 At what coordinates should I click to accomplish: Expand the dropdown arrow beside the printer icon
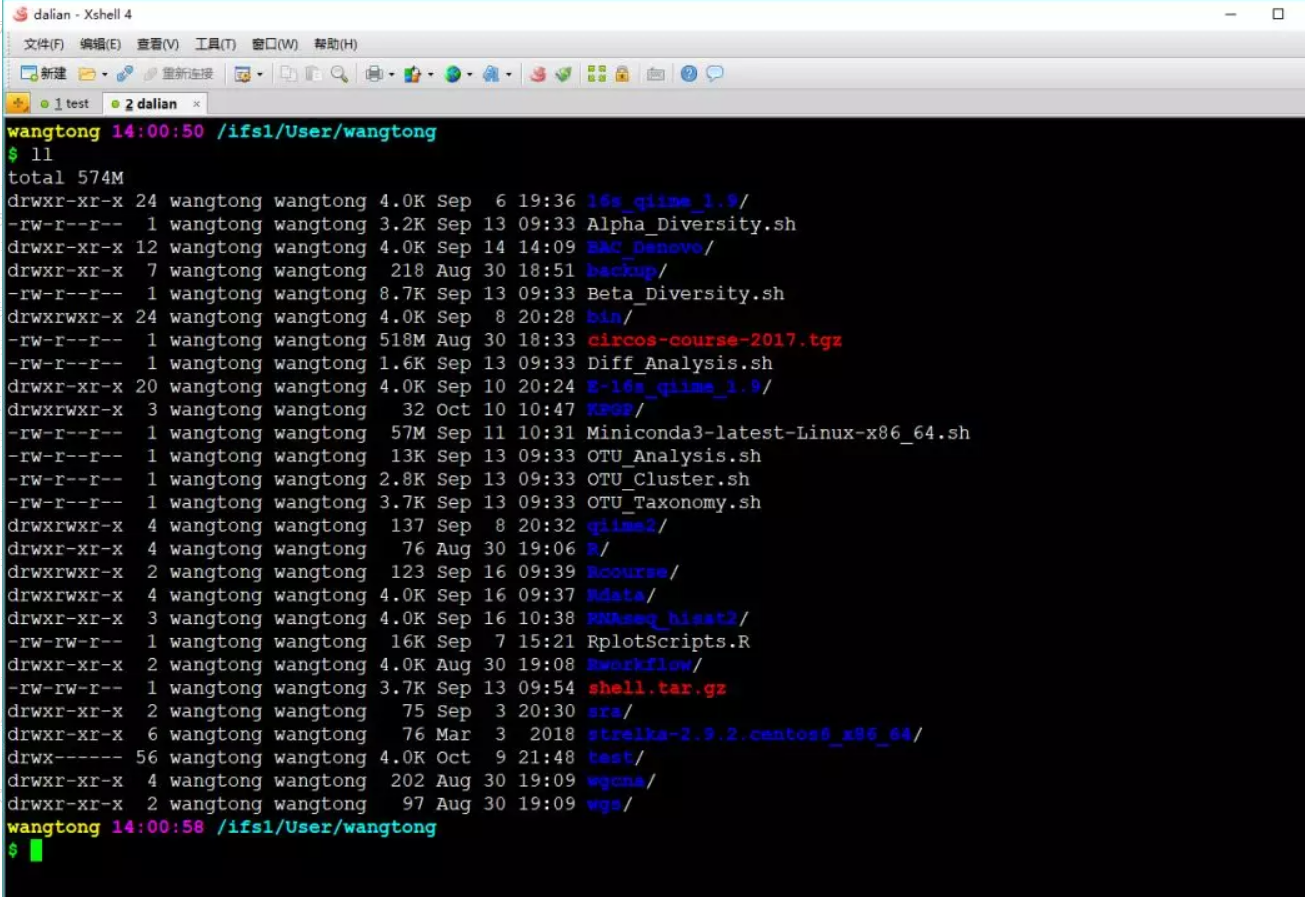tap(391, 74)
